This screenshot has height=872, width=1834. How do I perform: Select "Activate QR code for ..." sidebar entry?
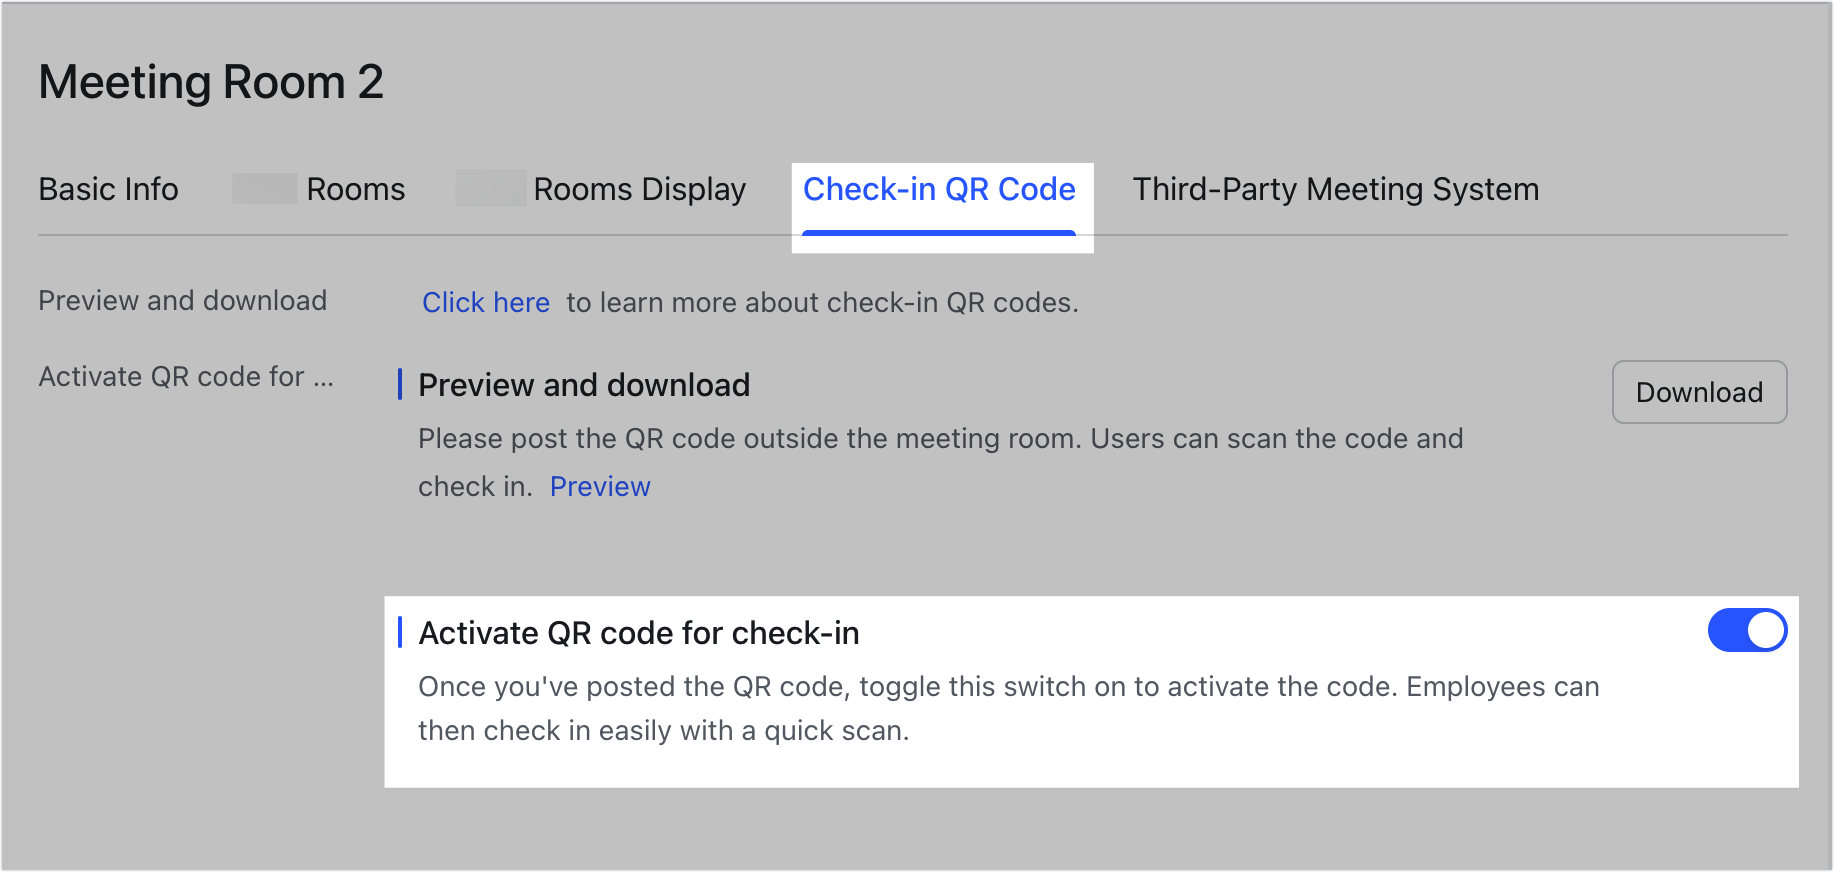pyautogui.click(x=184, y=376)
